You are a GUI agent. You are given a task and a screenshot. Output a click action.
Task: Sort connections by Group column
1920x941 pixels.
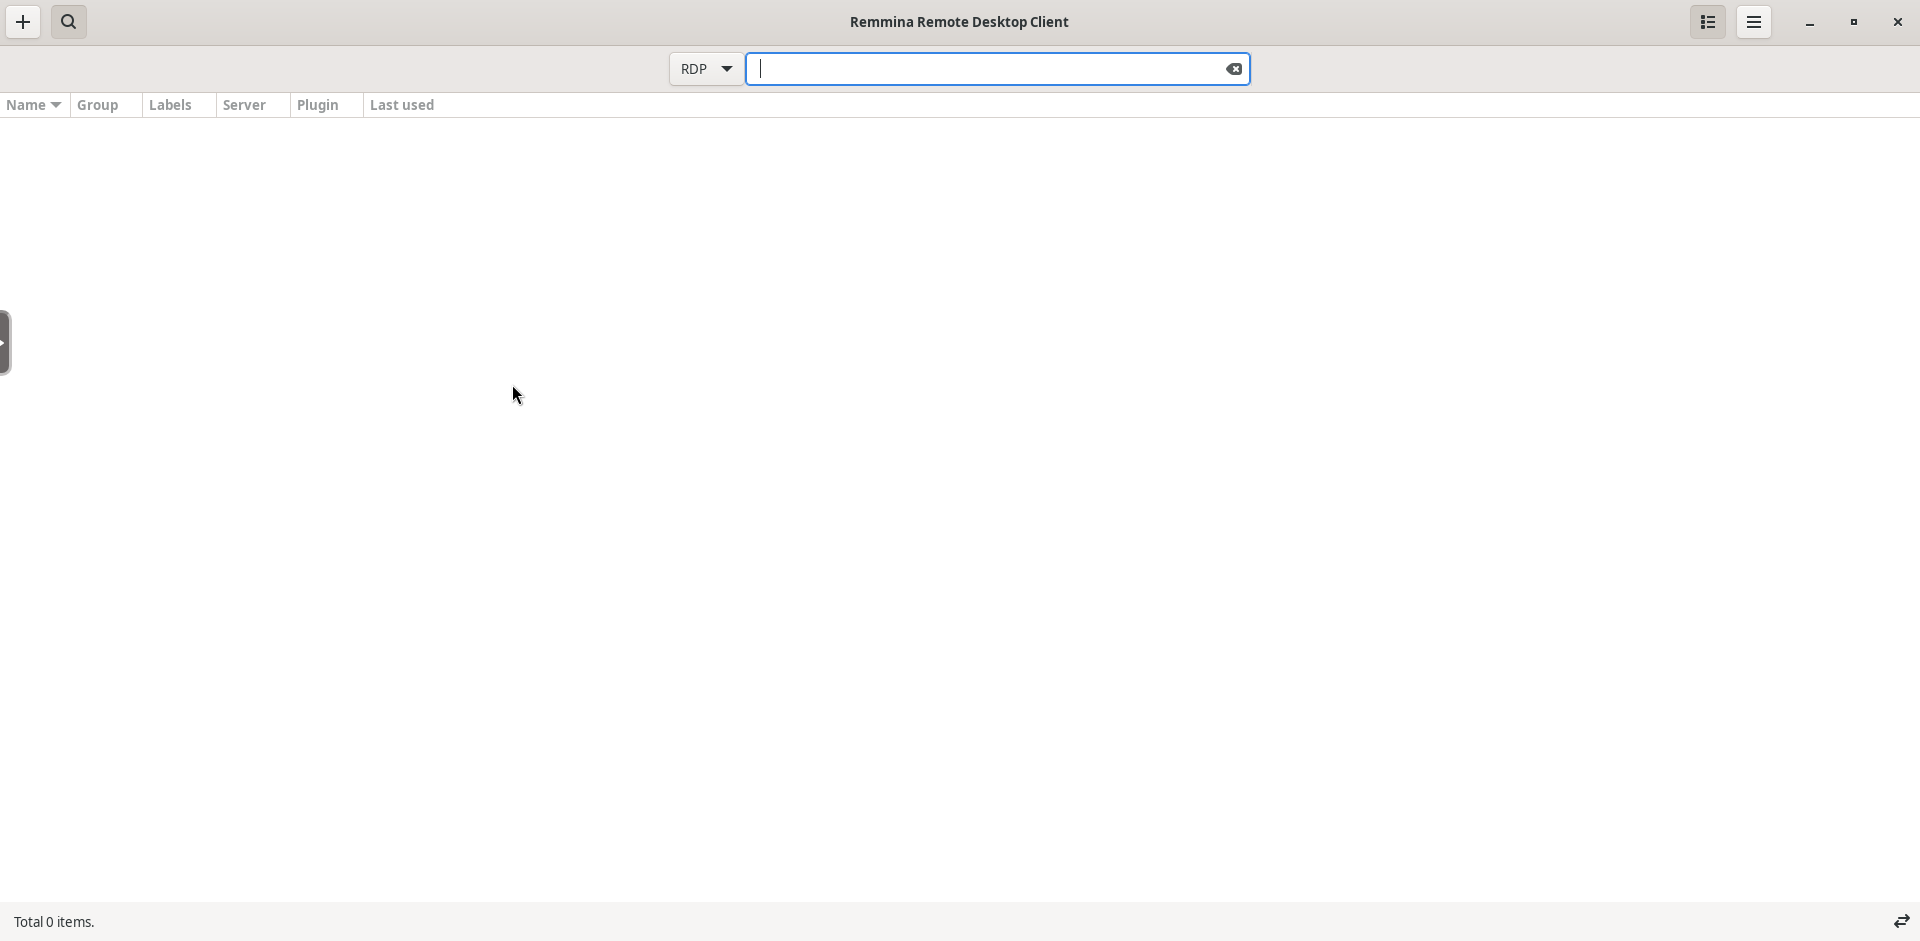pos(106,105)
